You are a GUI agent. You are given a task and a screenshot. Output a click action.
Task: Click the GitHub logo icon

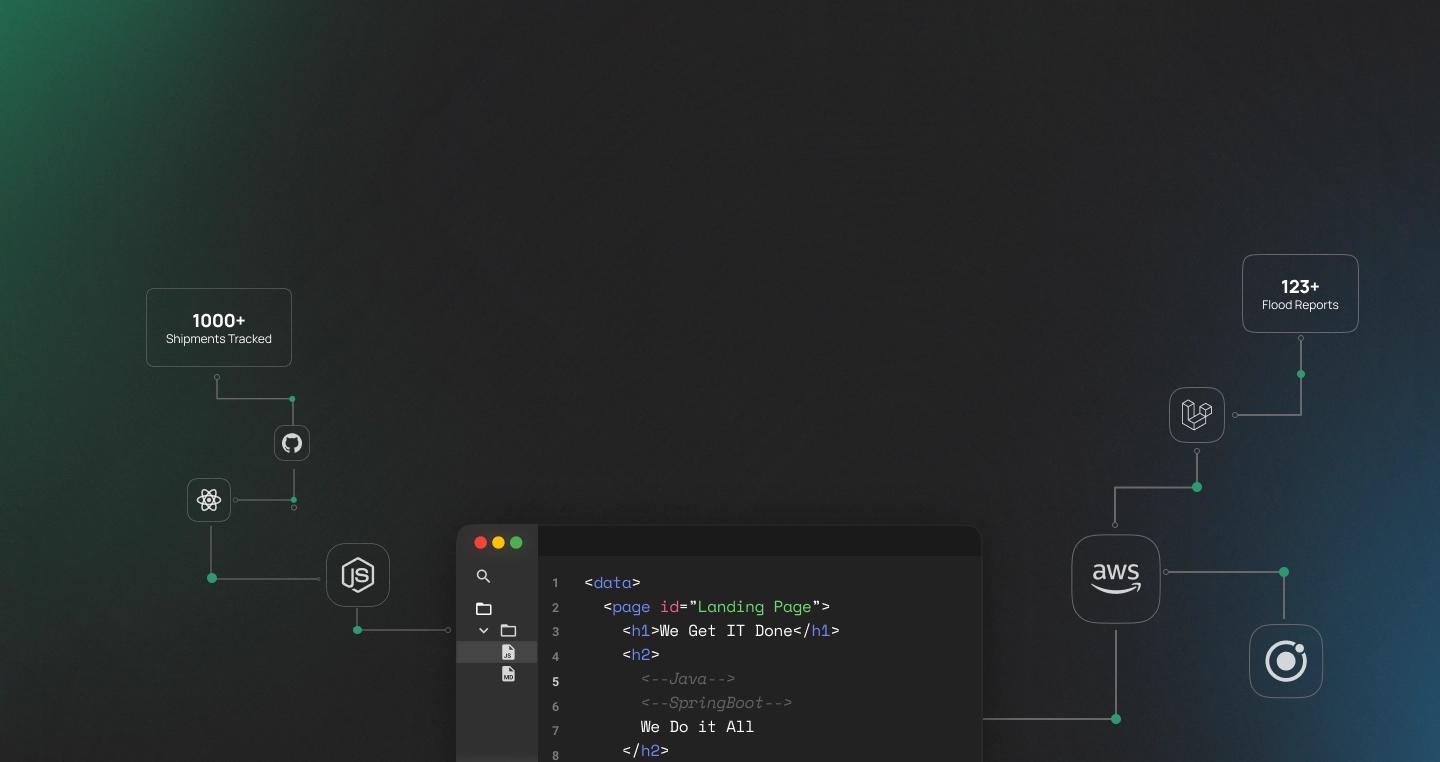(x=292, y=443)
